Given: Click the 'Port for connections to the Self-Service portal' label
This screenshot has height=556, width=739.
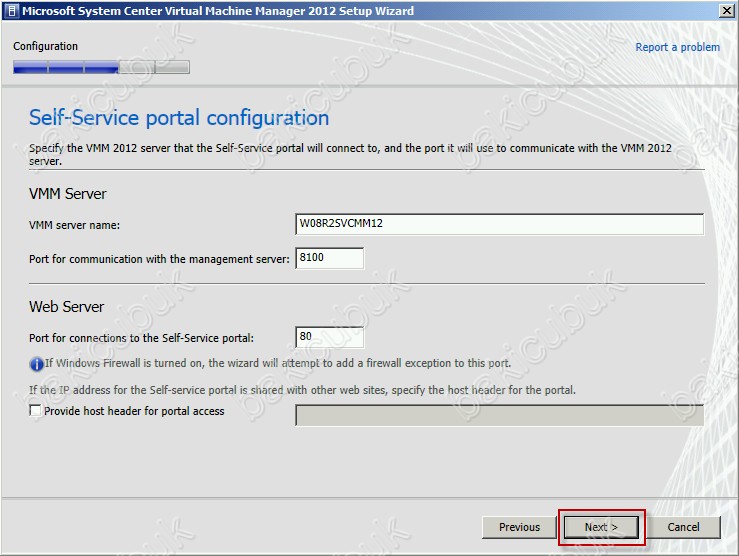Looking at the screenshot, I should pyautogui.click(x=141, y=338).
